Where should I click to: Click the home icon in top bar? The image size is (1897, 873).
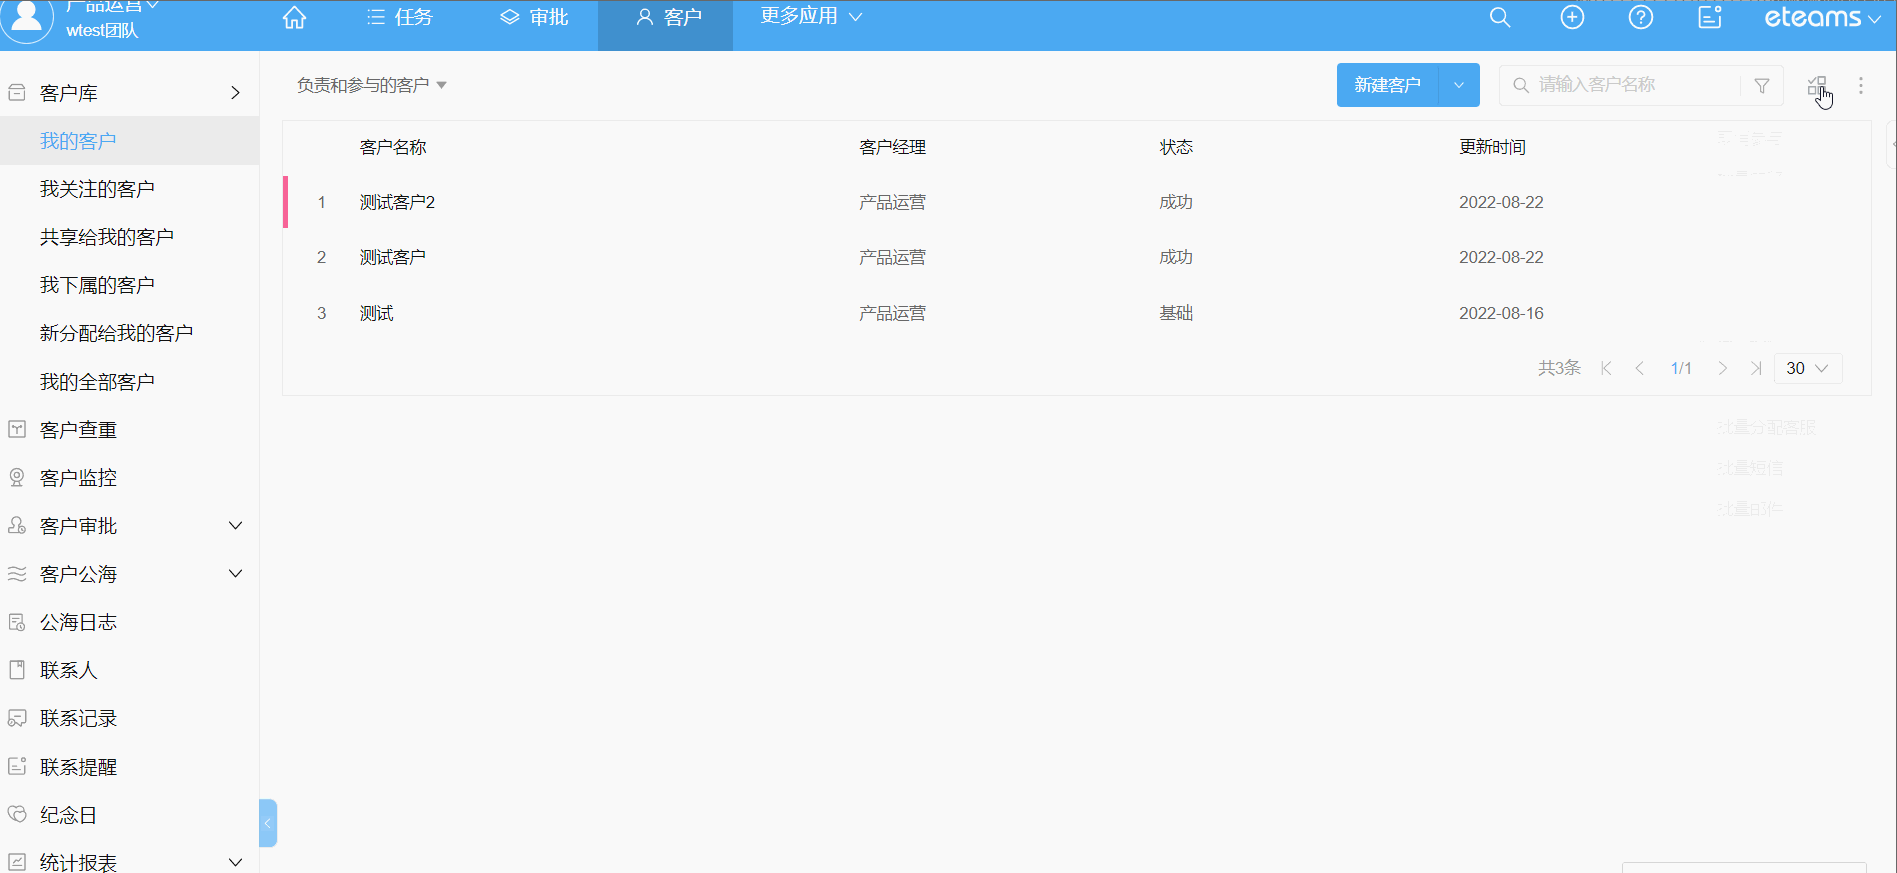pos(294,18)
